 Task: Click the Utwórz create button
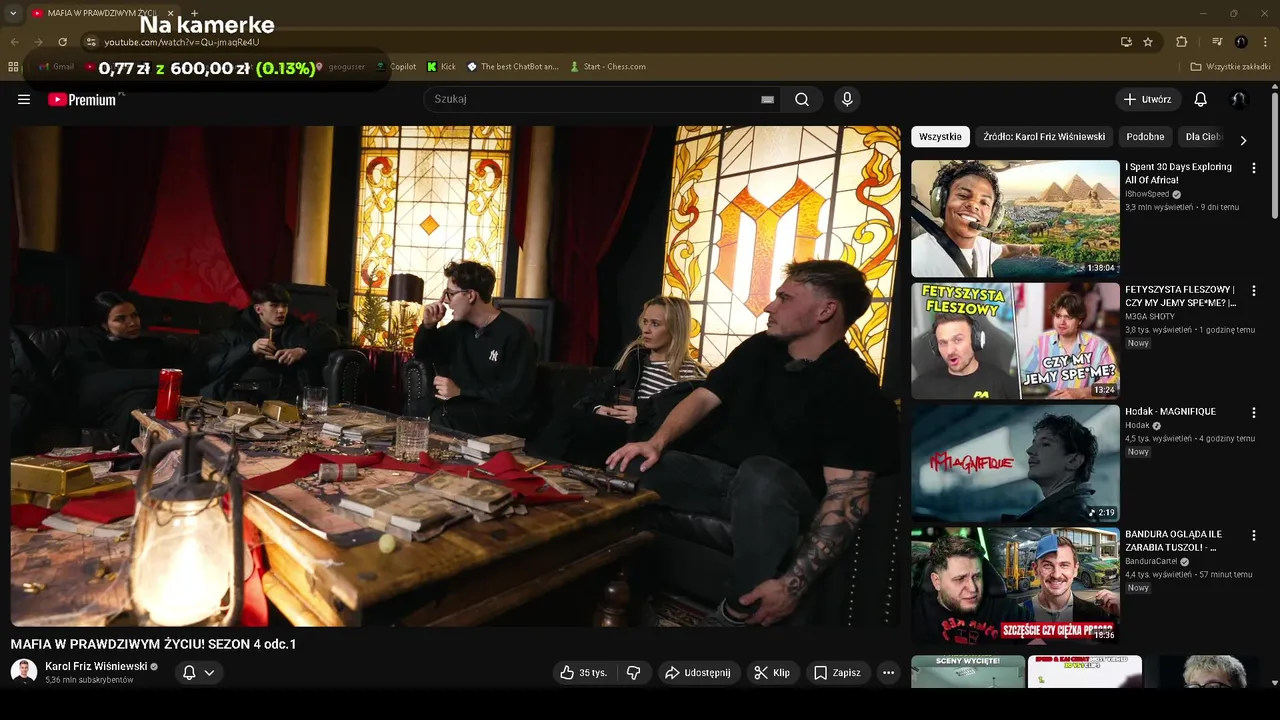(x=1147, y=99)
